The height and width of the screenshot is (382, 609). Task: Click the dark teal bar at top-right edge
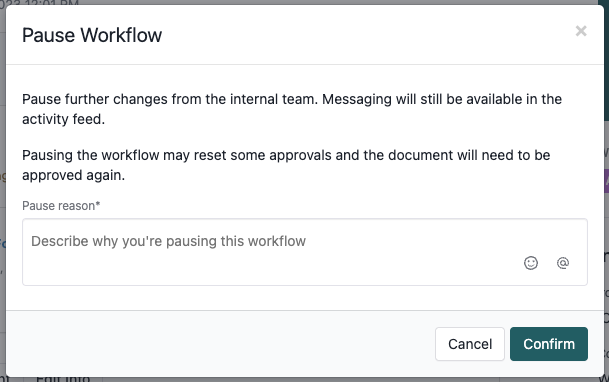point(606,60)
